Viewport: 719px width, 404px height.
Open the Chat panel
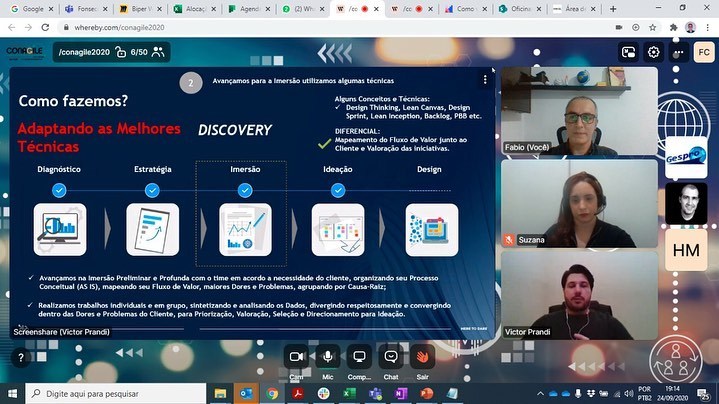click(391, 358)
